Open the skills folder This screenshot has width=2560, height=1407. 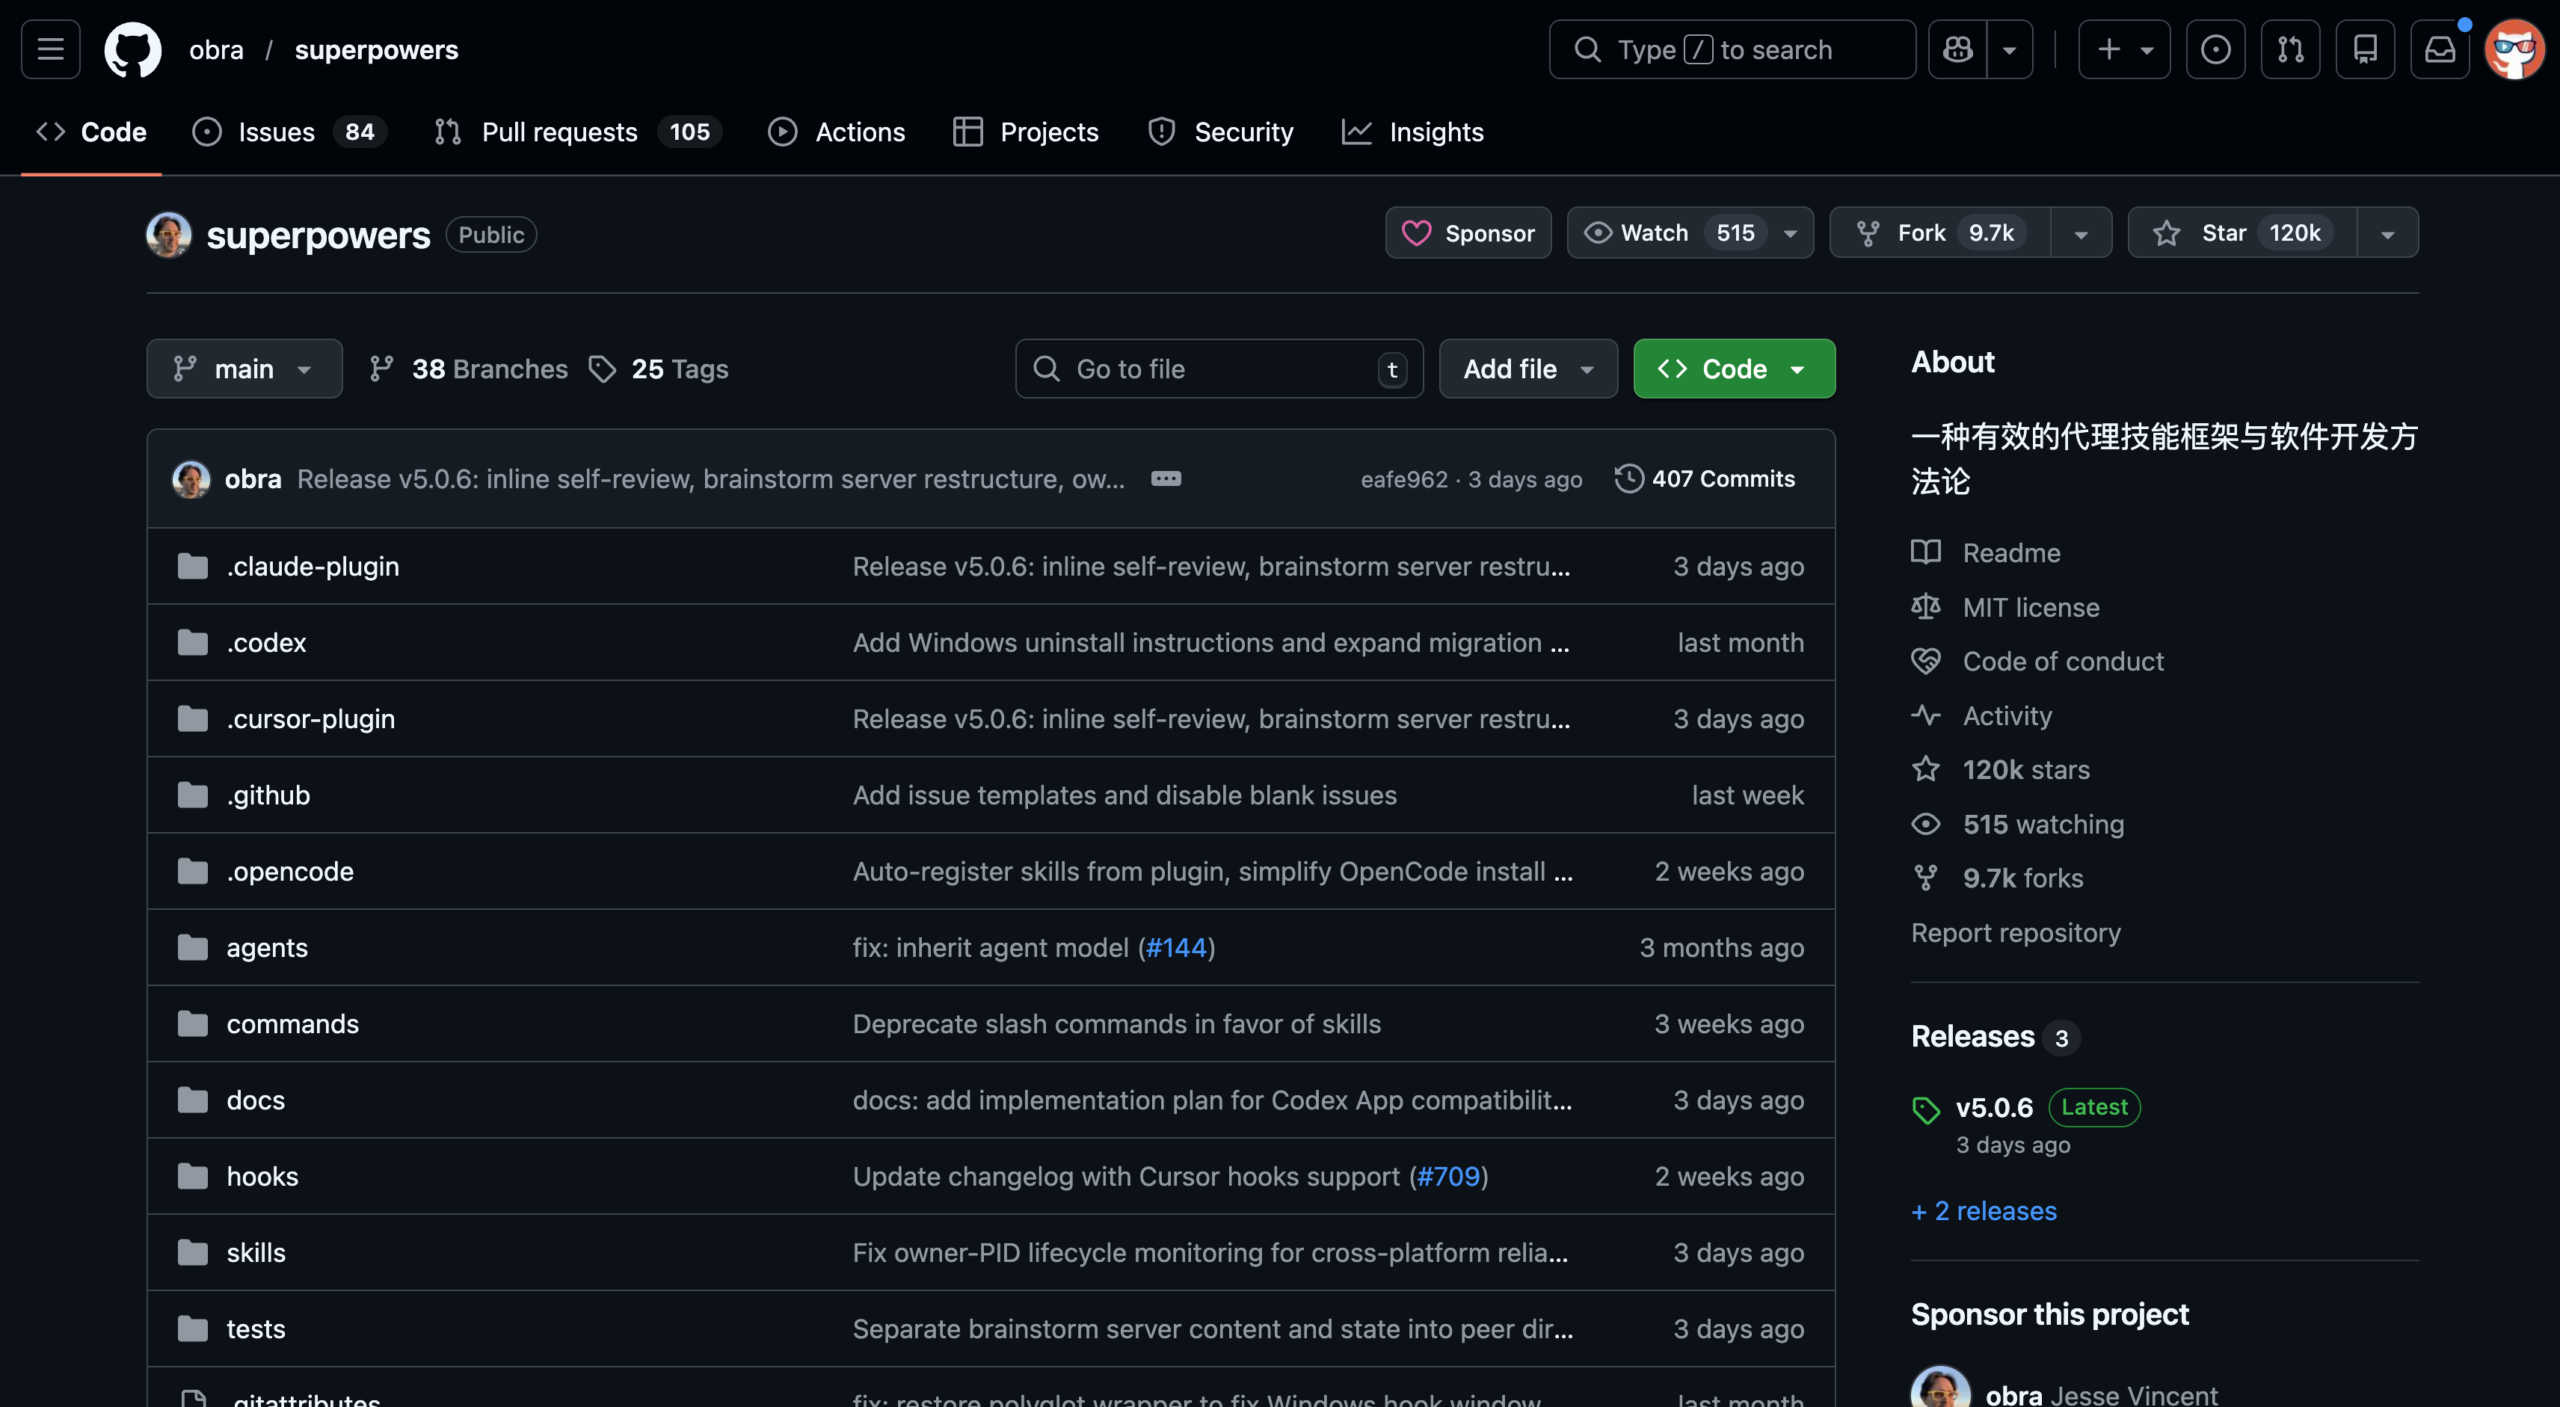click(x=256, y=1252)
